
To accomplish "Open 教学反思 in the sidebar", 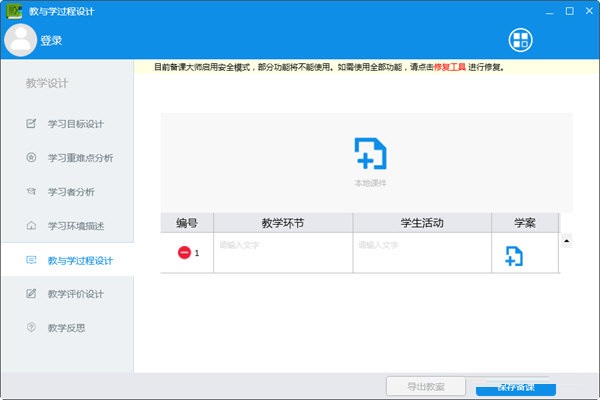I will [67, 328].
